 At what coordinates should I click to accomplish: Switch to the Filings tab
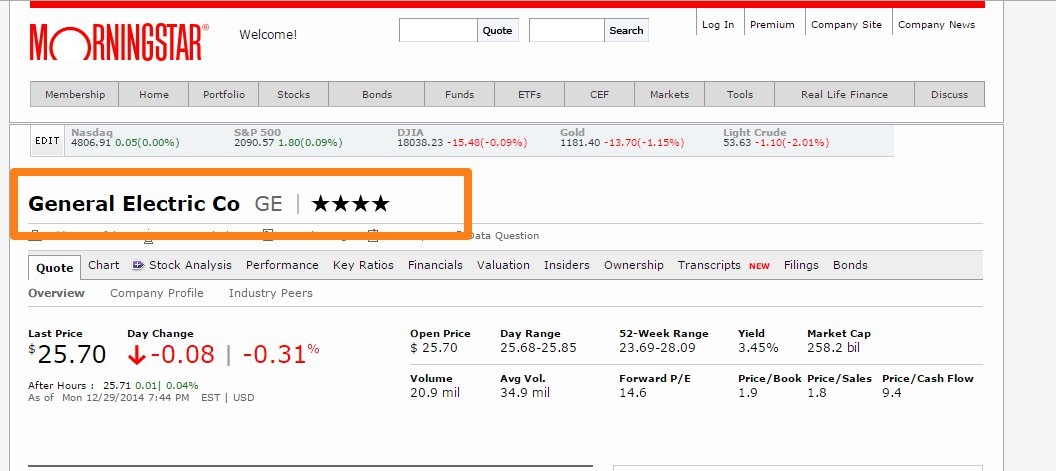pyautogui.click(x=801, y=265)
